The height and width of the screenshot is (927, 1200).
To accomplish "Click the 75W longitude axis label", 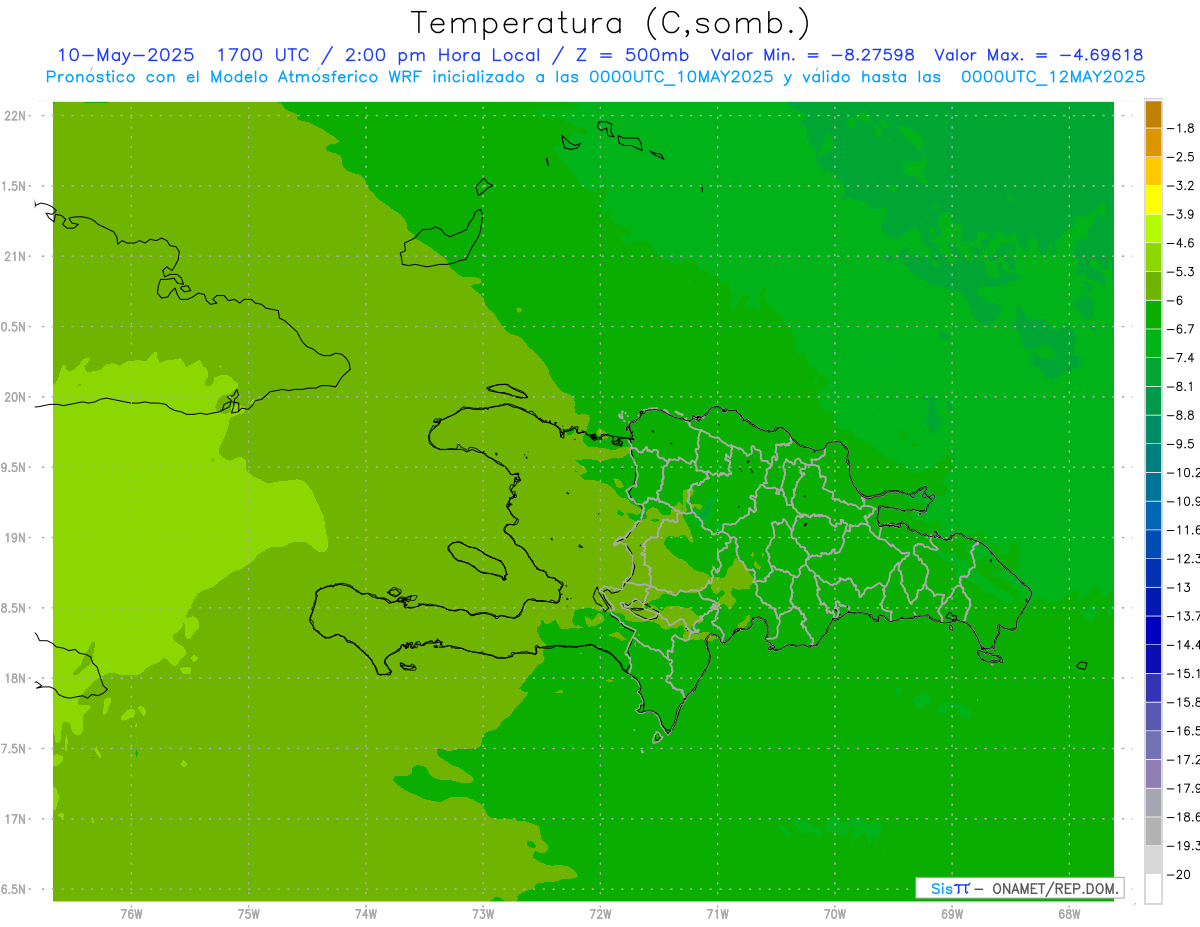I will (x=248, y=913).
